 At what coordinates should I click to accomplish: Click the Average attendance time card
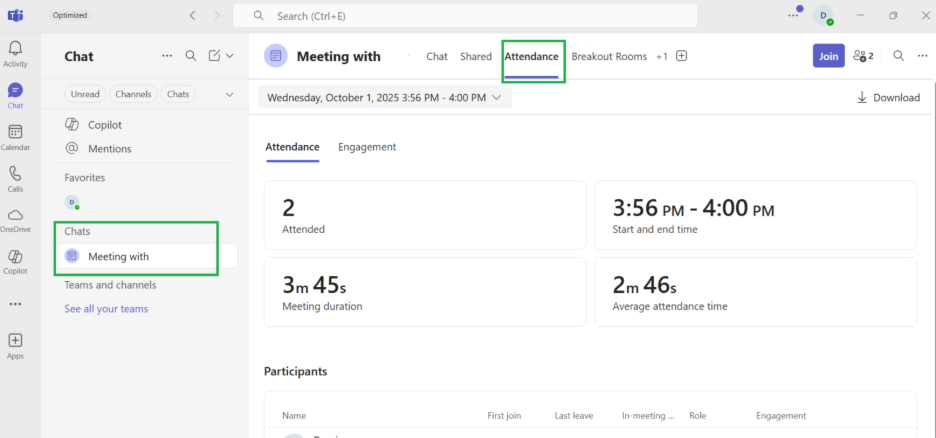click(x=755, y=292)
